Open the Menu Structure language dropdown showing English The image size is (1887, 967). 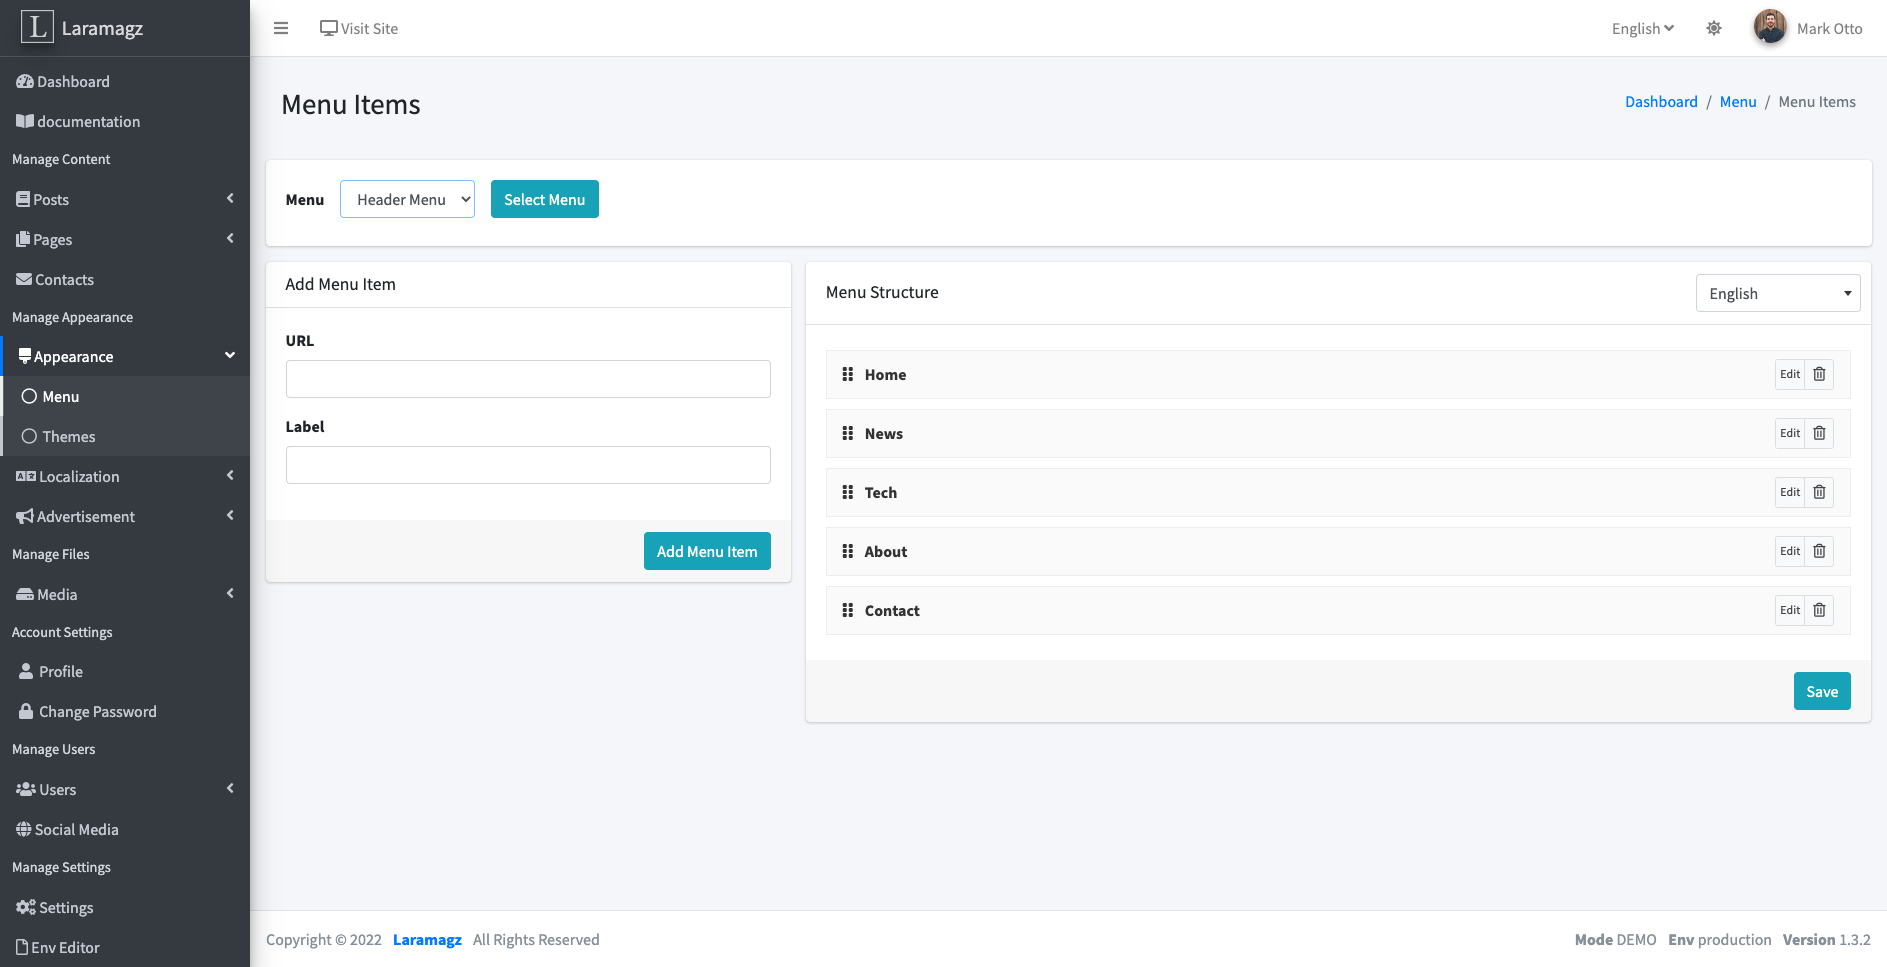(x=1777, y=292)
